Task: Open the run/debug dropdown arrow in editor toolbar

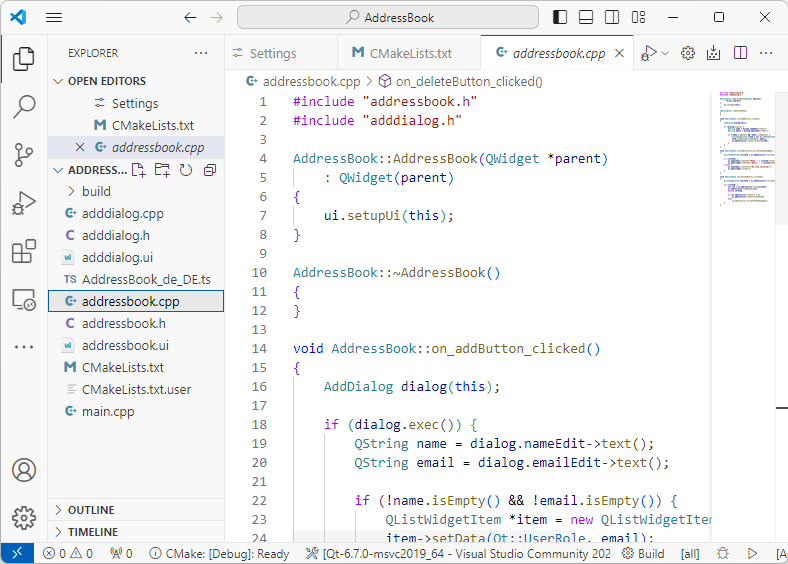Action: click(x=666, y=53)
